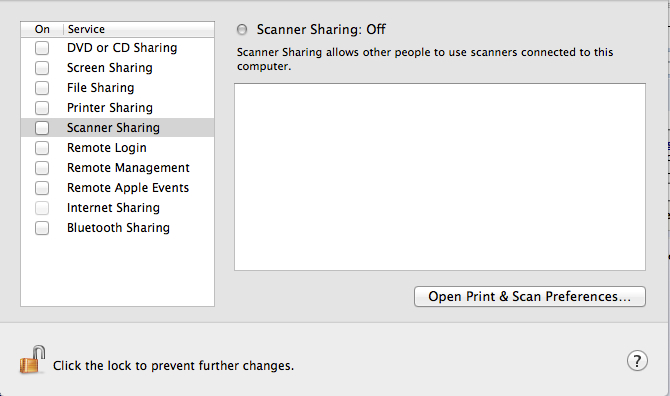Enable the Screen Sharing checkbox
670x396 pixels.
[x=42, y=68]
